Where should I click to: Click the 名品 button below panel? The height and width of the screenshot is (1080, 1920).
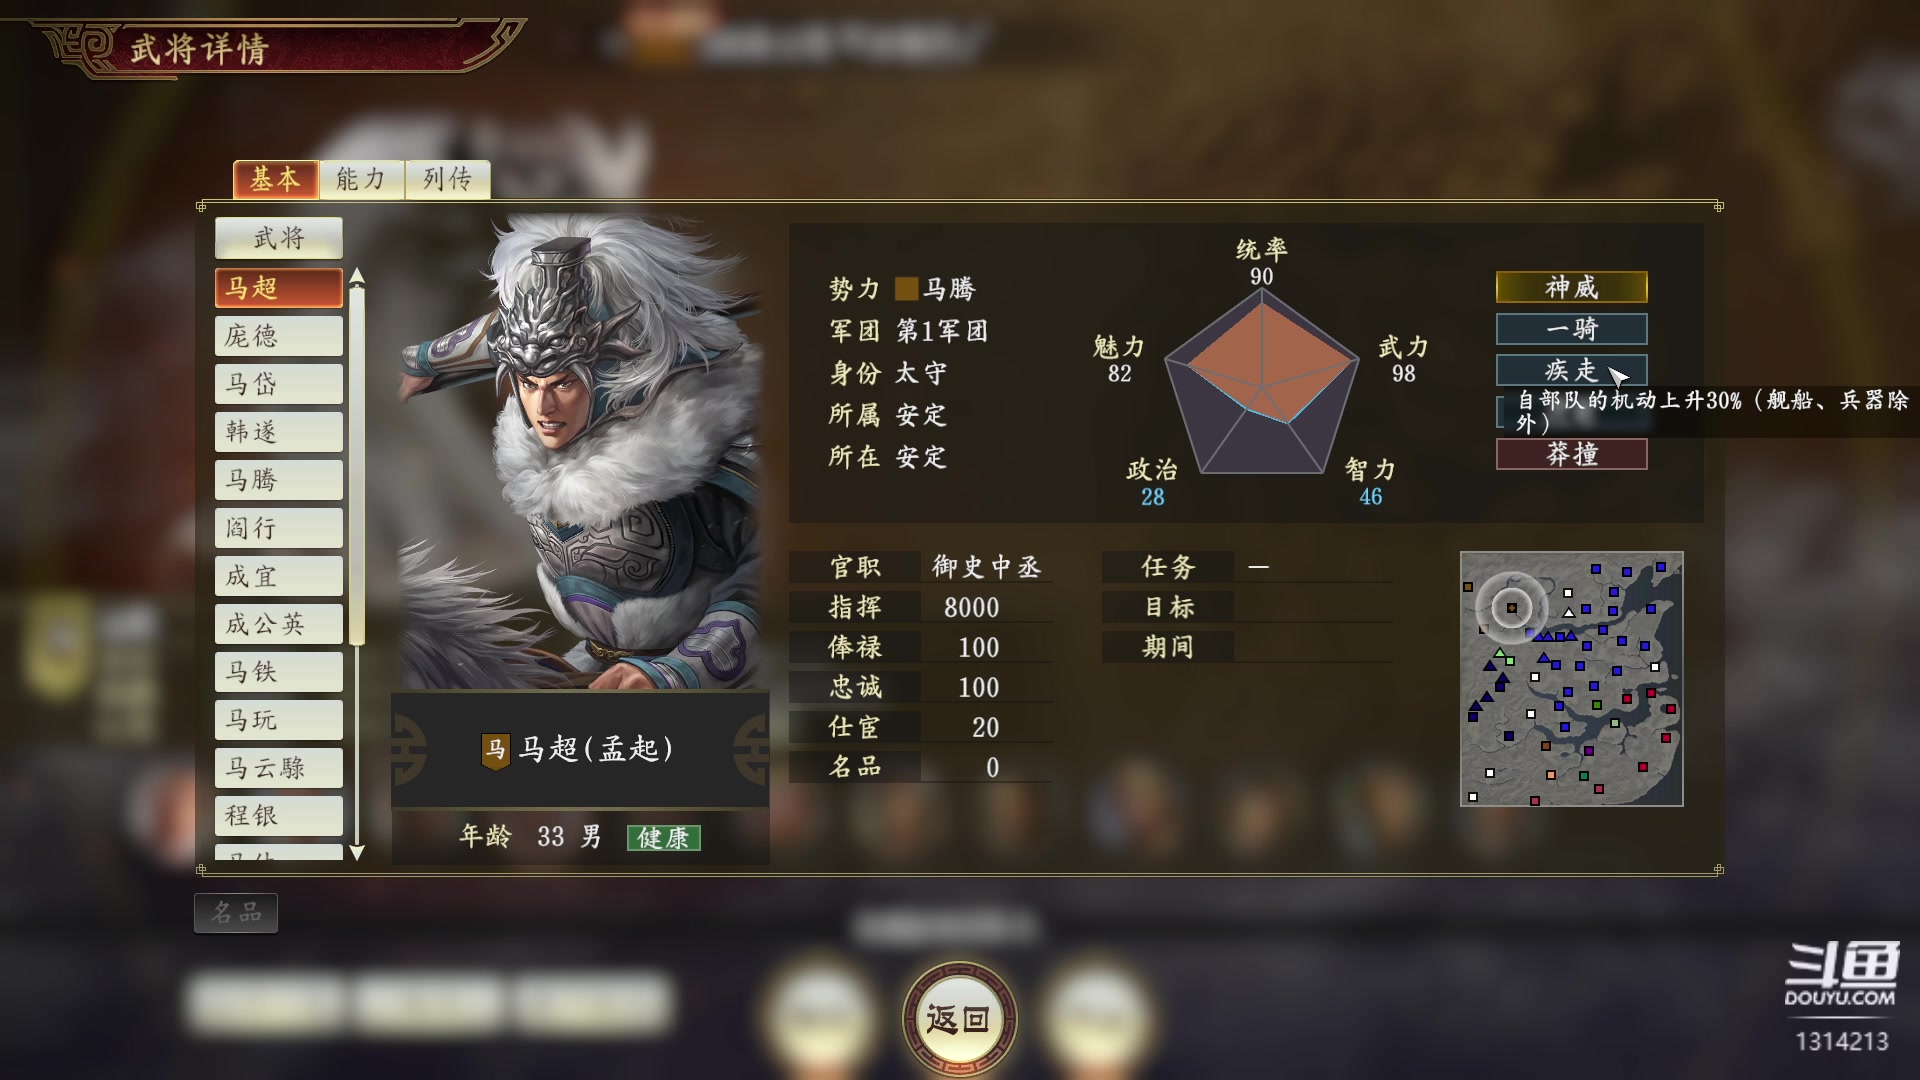click(x=236, y=912)
